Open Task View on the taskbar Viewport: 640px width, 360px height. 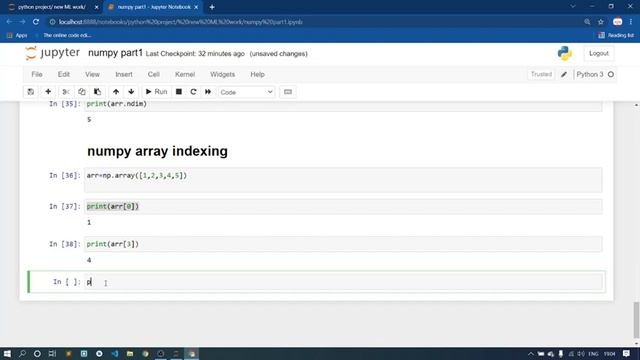(x=52, y=353)
